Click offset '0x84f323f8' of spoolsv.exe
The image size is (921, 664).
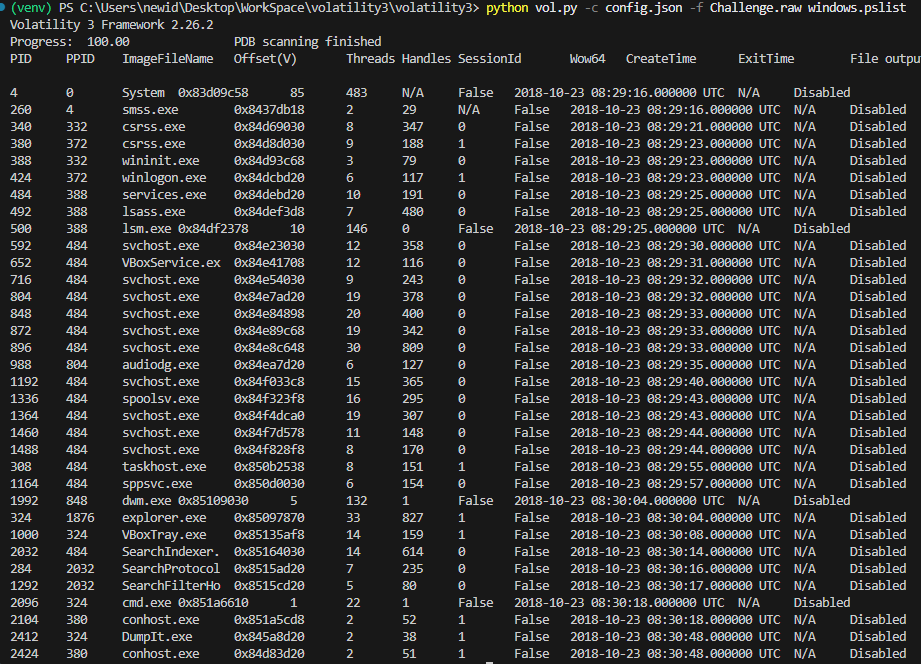coord(269,399)
